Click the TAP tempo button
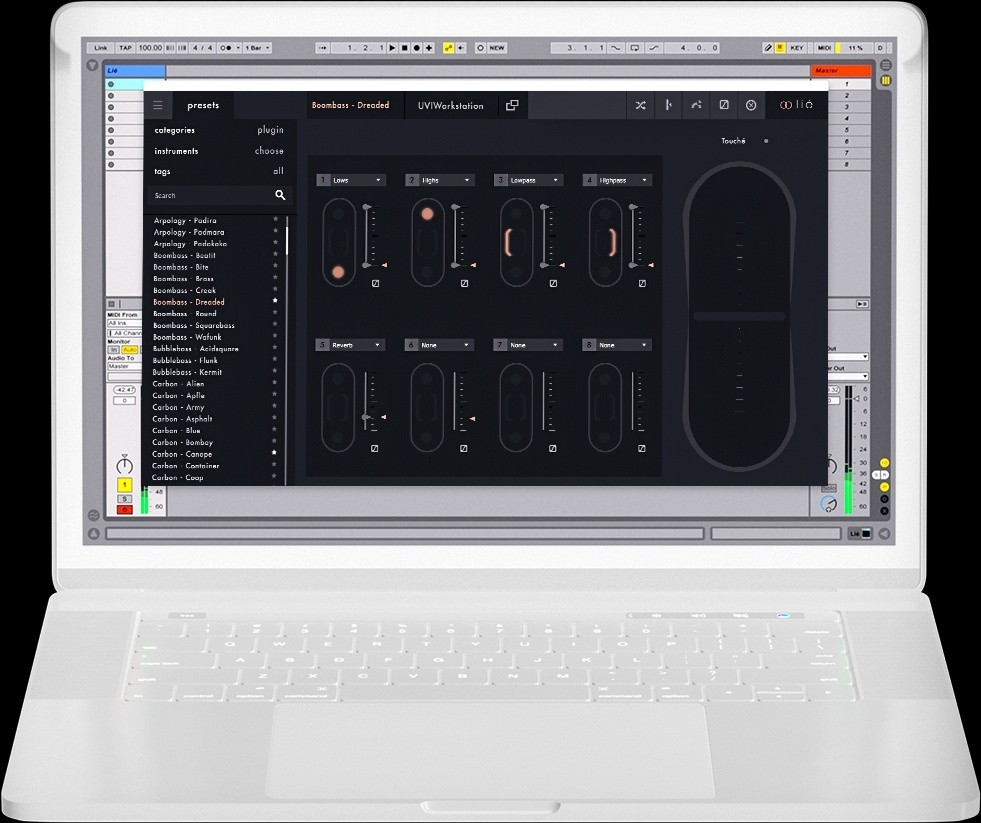Image resolution: width=981 pixels, height=823 pixels. coord(126,48)
